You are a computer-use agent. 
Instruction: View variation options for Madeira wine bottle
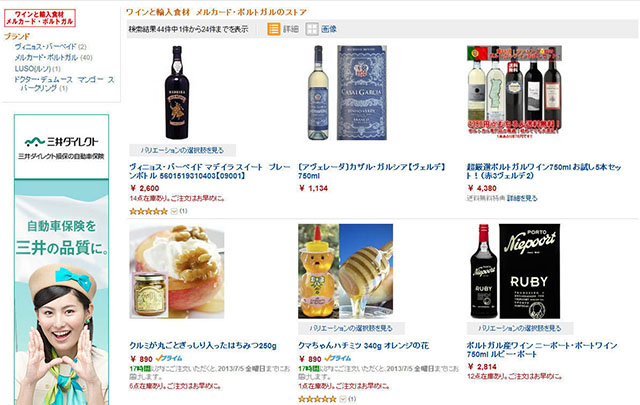click(182, 150)
